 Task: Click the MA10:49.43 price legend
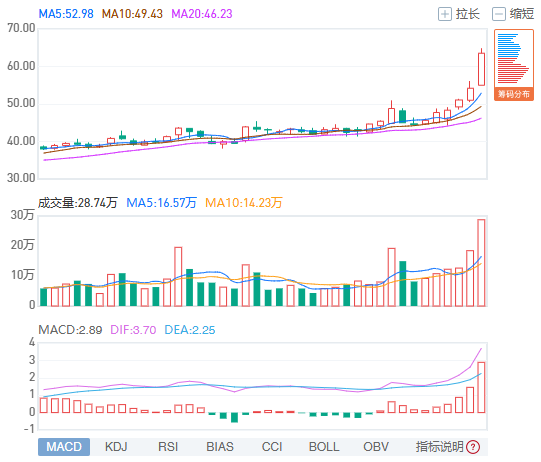[132, 14]
